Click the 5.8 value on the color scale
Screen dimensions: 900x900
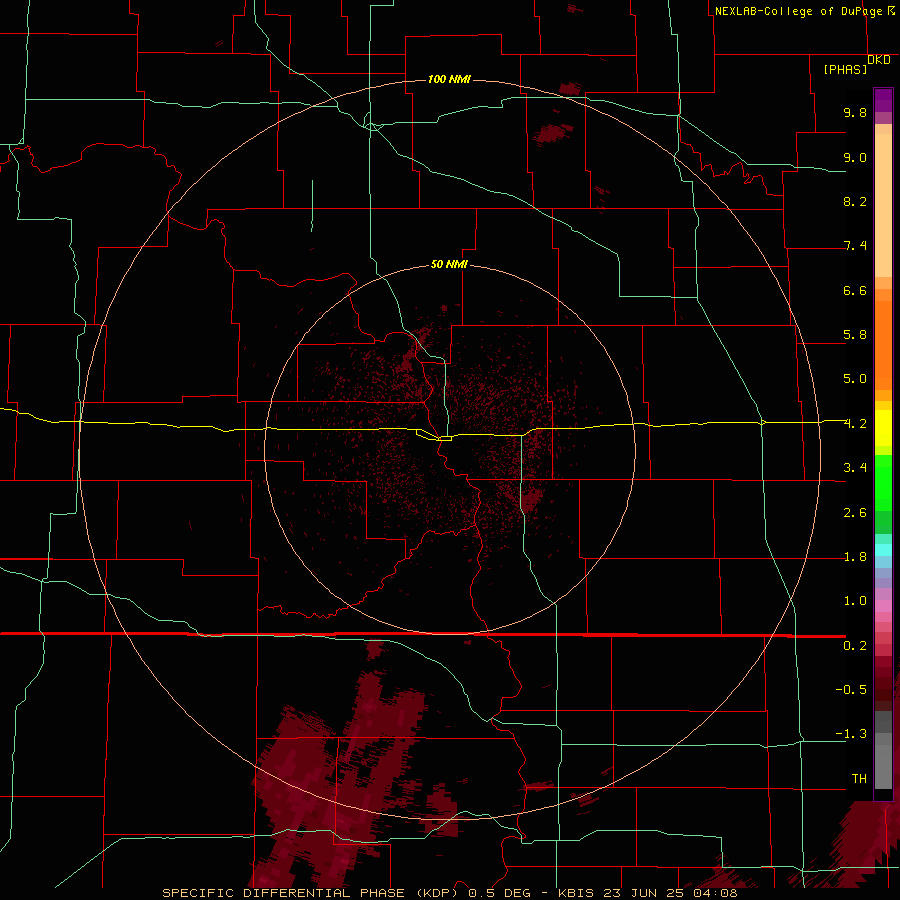(x=855, y=335)
